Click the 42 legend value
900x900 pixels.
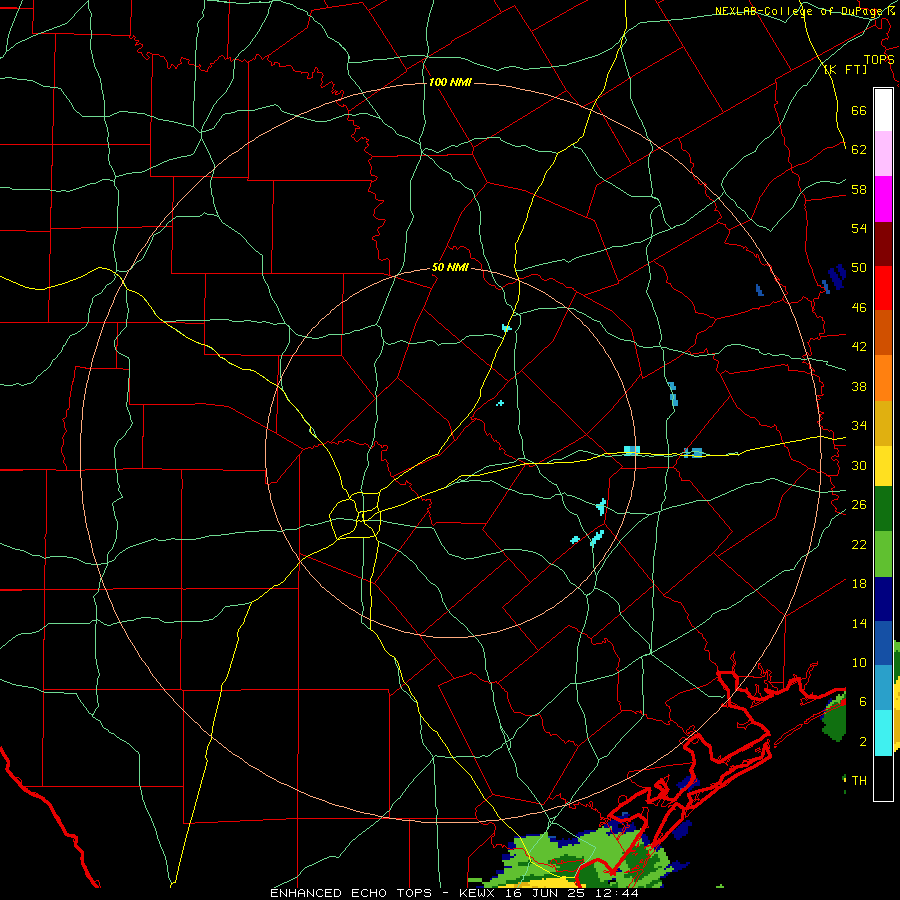click(859, 347)
